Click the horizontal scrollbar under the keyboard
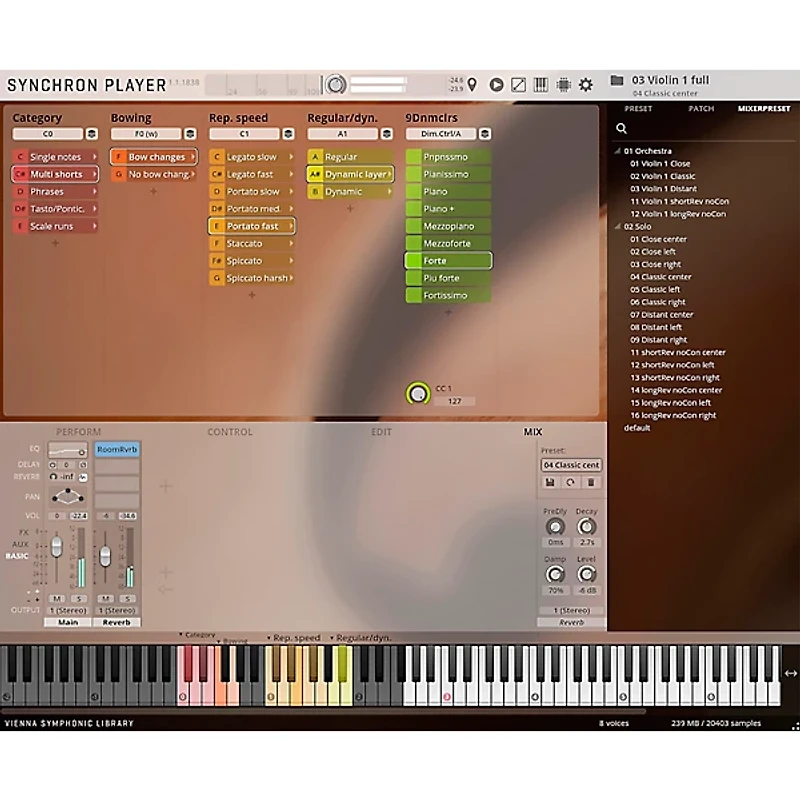The height and width of the screenshot is (800, 800). point(323,711)
